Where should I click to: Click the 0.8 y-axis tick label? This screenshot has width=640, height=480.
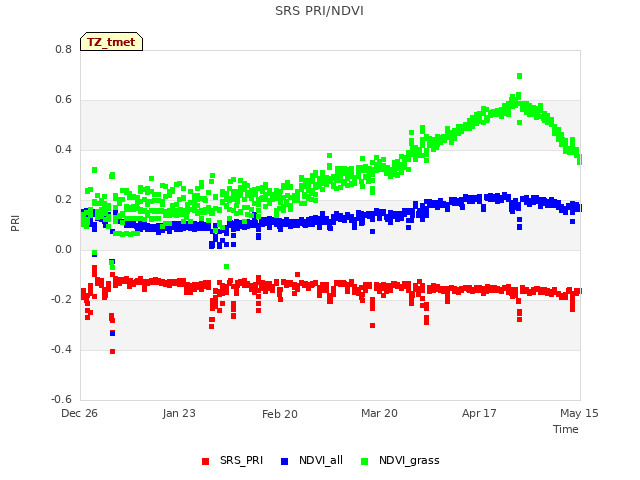click(x=63, y=49)
